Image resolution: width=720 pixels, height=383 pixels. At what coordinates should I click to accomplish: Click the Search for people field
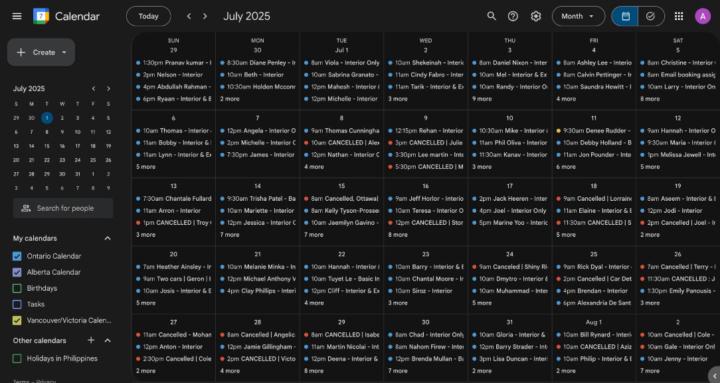click(x=63, y=208)
